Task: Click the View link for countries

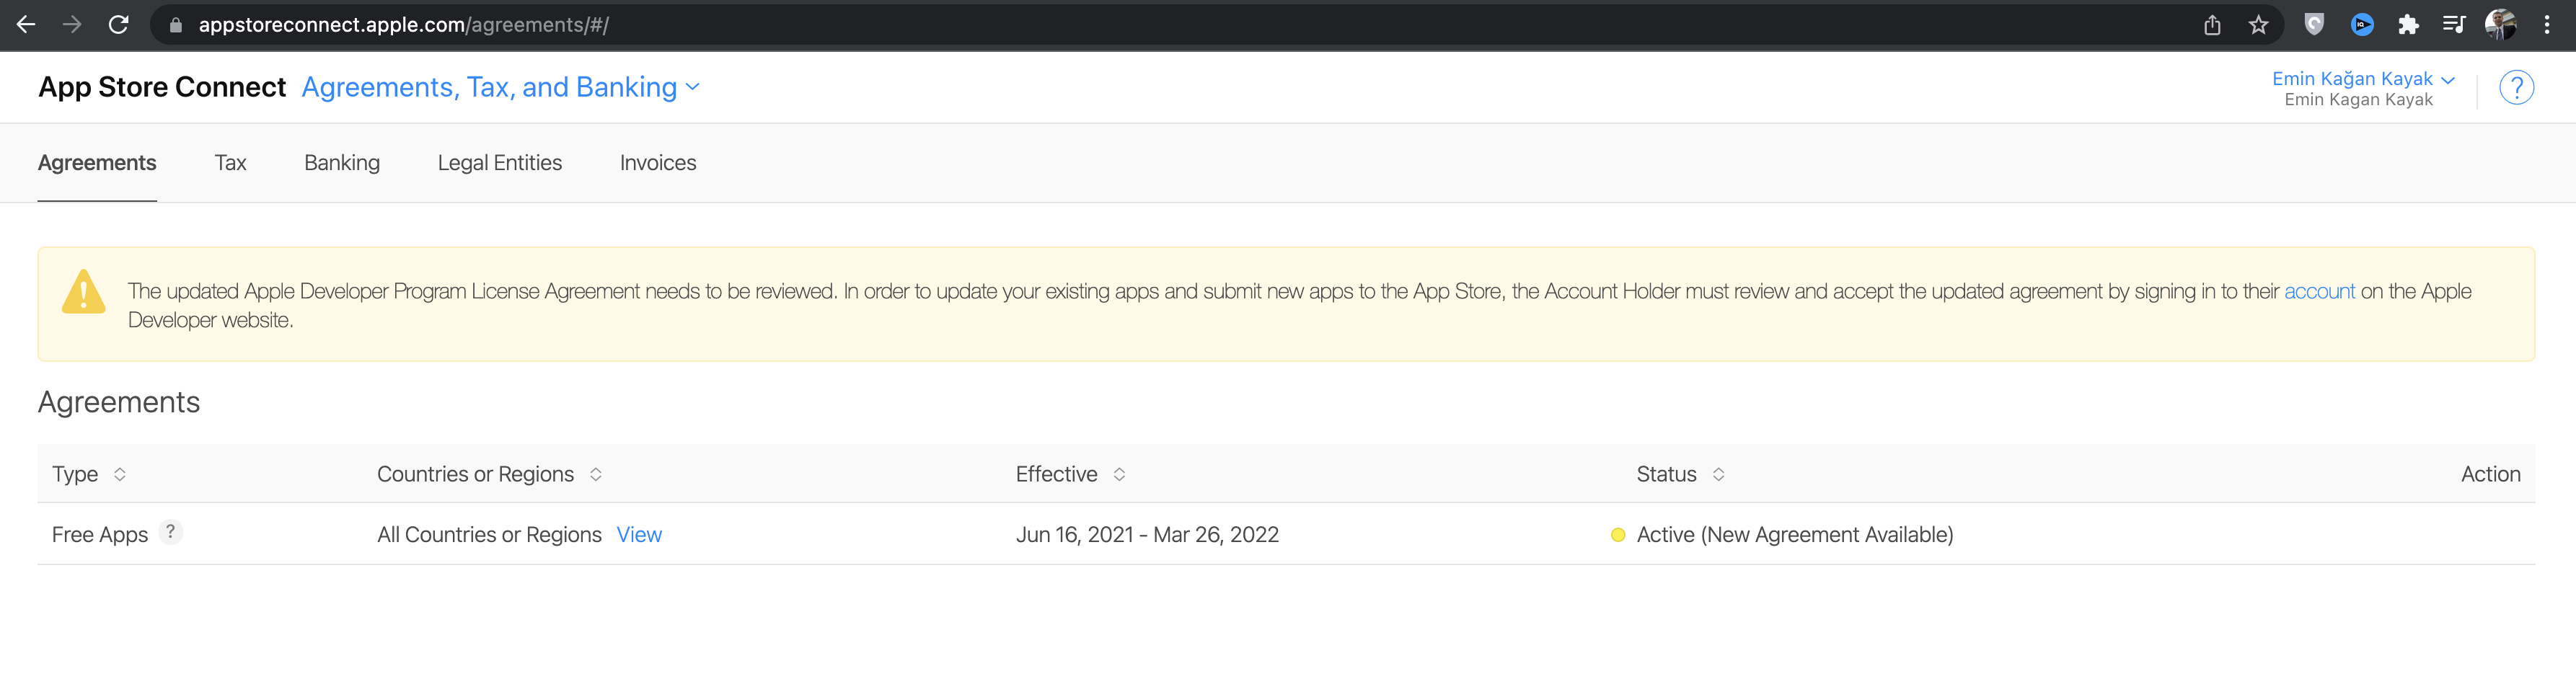Action: [x=639, y=535]
